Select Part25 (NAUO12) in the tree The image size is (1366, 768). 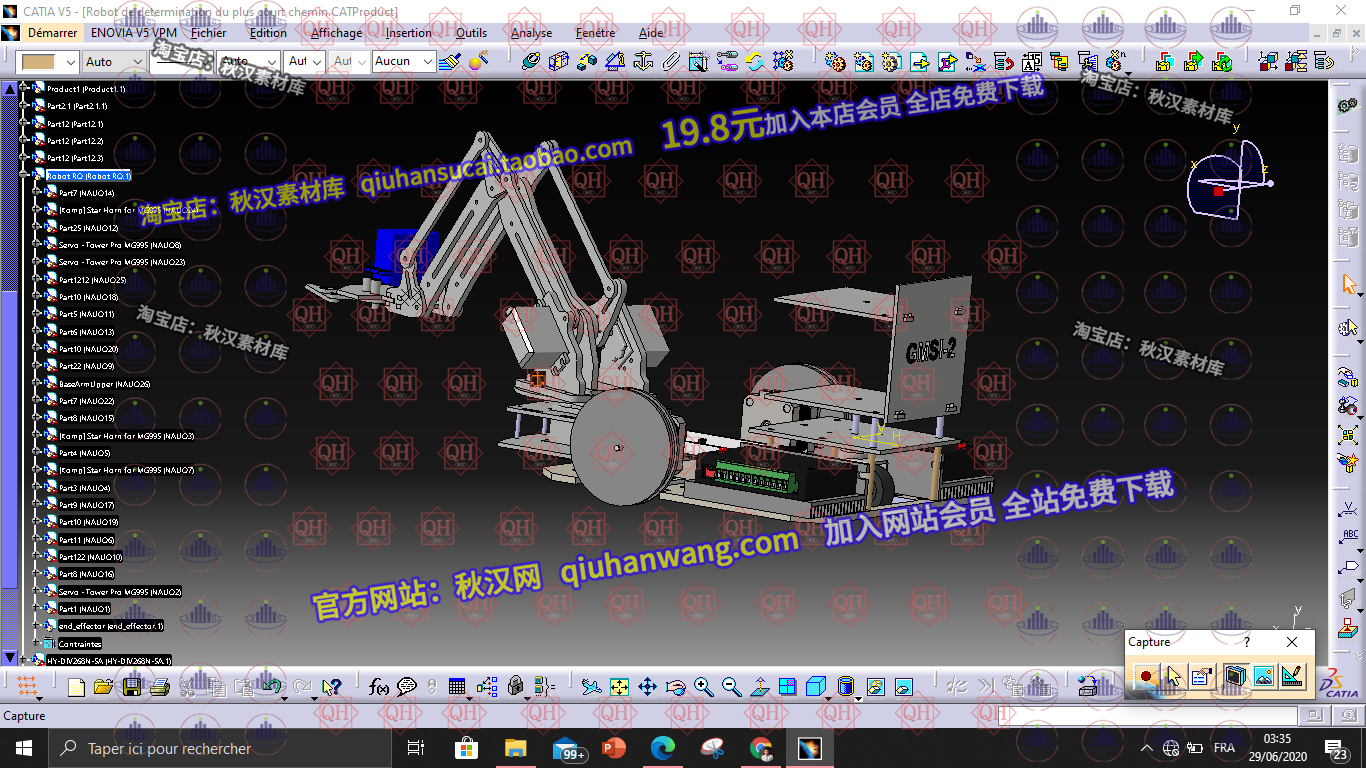(88, 227)
